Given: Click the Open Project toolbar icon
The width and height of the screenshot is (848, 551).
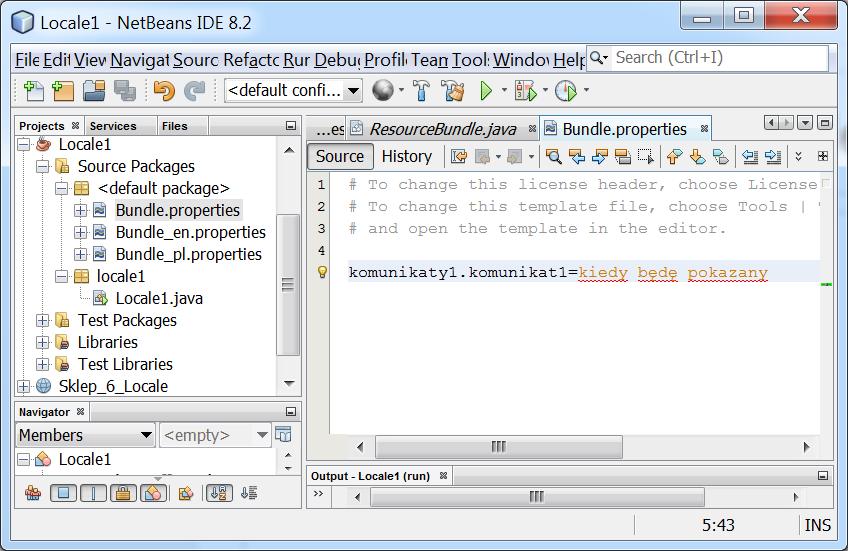Looking at the screenshot, I should [94, 91].
